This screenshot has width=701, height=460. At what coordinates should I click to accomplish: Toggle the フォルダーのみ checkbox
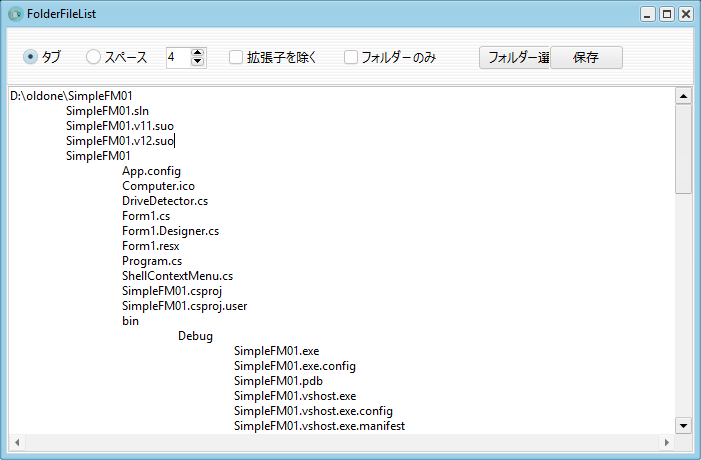351,57
